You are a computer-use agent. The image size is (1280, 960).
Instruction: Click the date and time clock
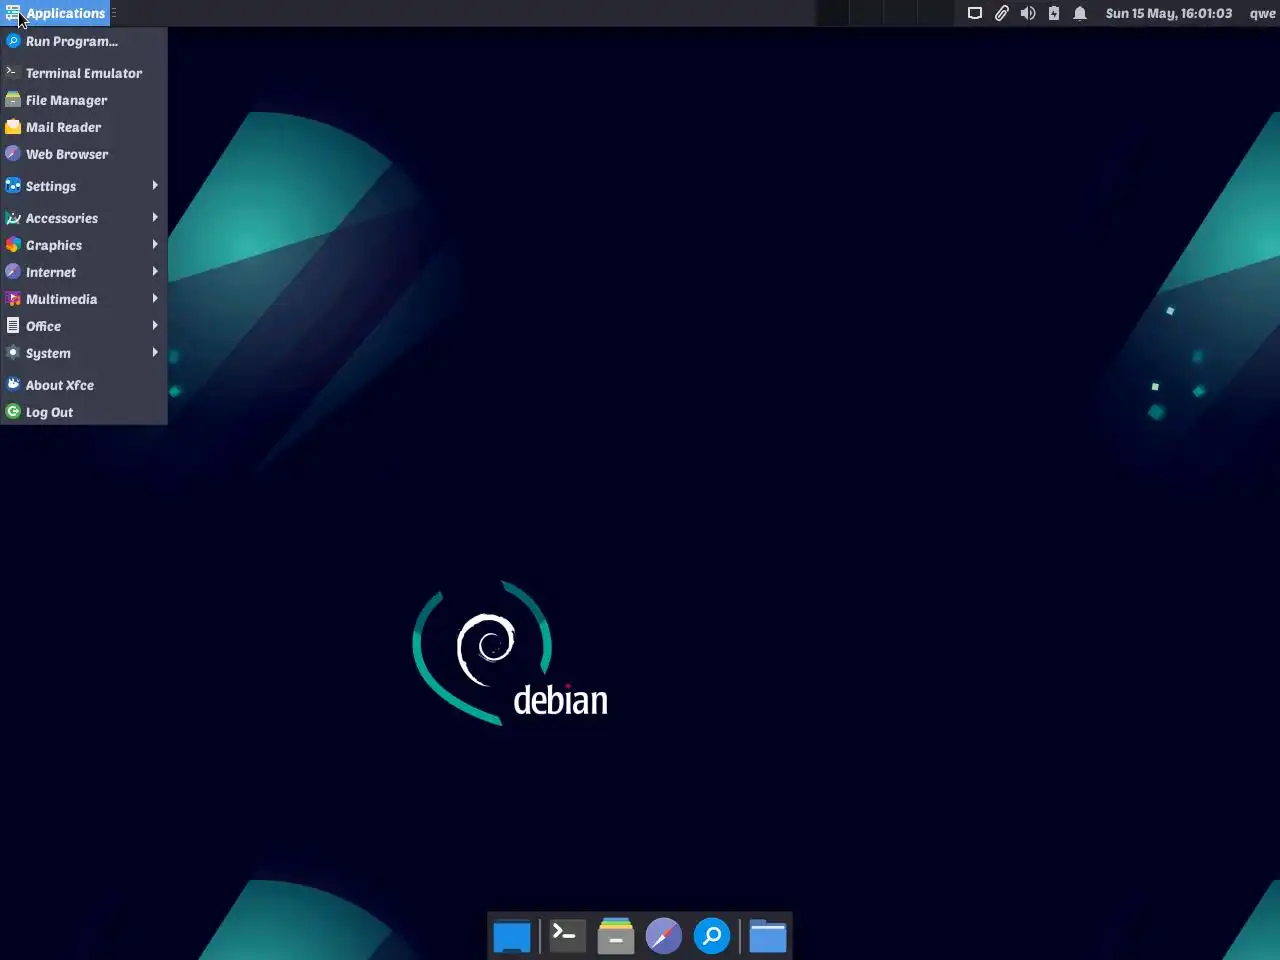[x=1169, y=13]
